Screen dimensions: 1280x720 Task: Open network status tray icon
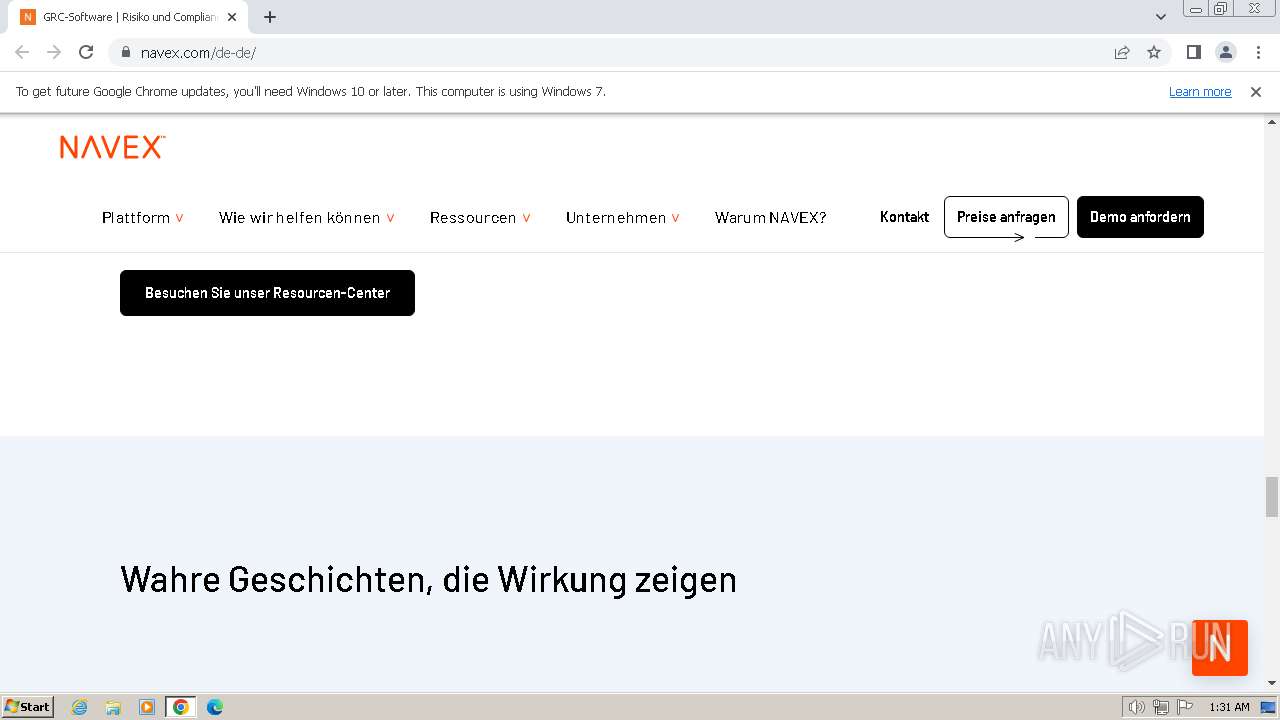tap(1160, 707)
